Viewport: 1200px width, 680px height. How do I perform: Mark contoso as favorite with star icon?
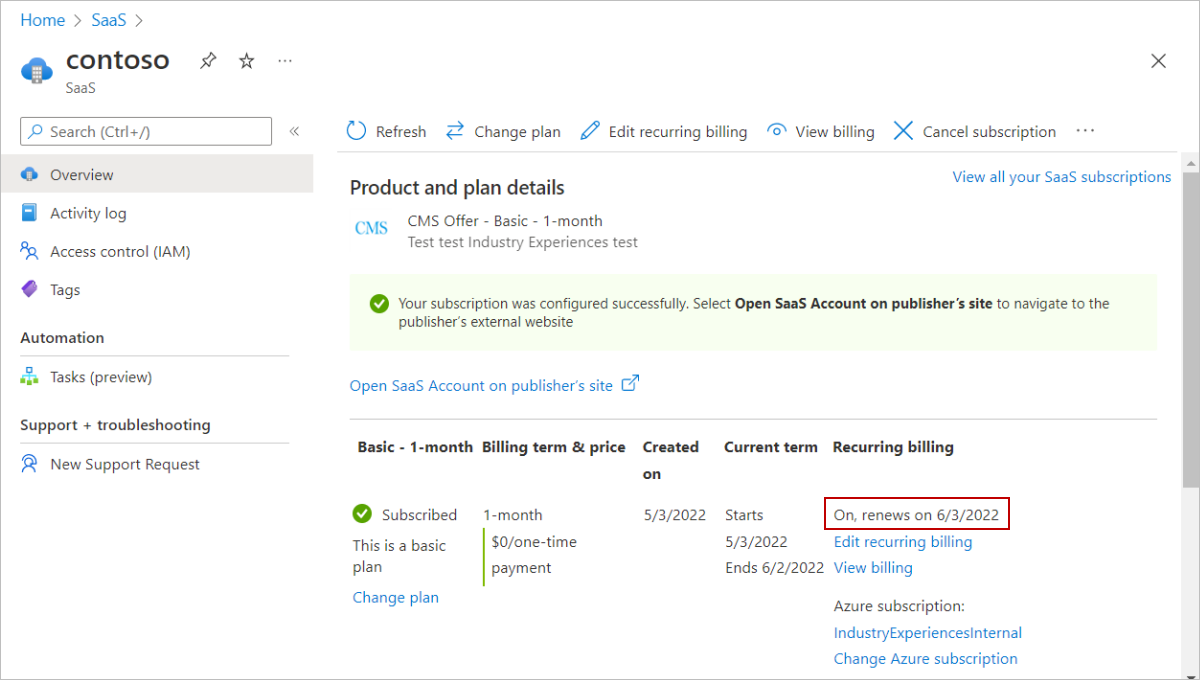point(247,61)
